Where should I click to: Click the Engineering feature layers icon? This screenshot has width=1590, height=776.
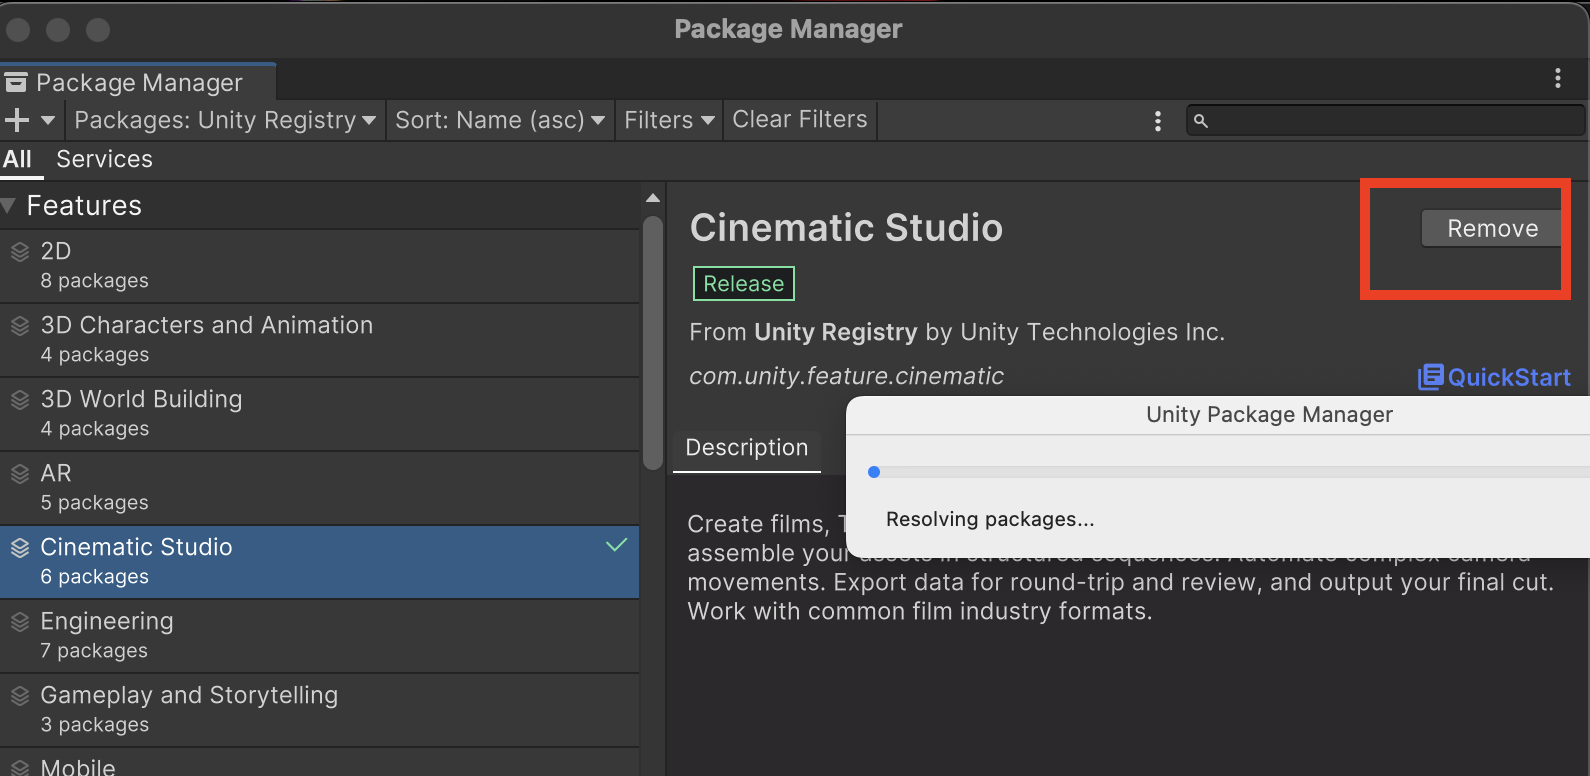[x=20, y=622]
